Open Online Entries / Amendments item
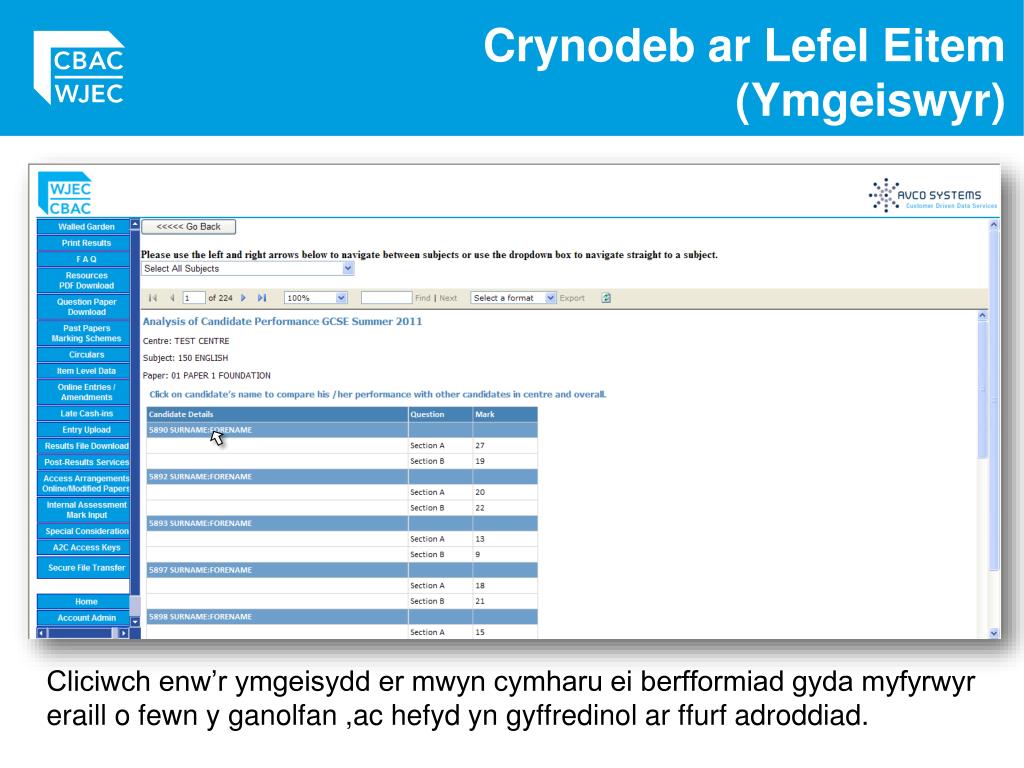 pos(86,392)
